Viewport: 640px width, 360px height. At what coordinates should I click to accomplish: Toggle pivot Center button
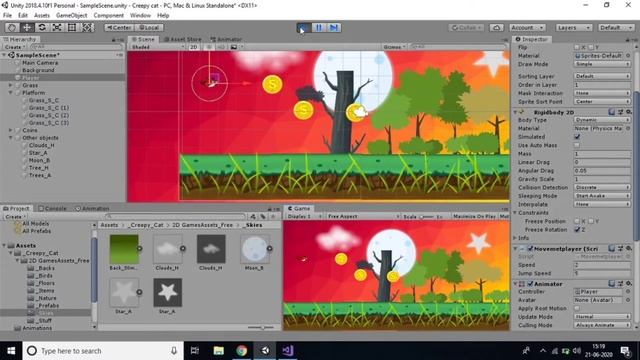point(119,27)
